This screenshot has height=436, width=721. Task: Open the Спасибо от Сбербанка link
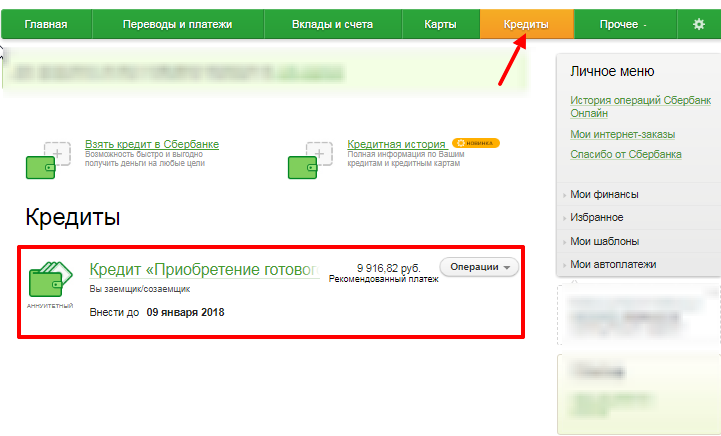[x=626, y=155]
